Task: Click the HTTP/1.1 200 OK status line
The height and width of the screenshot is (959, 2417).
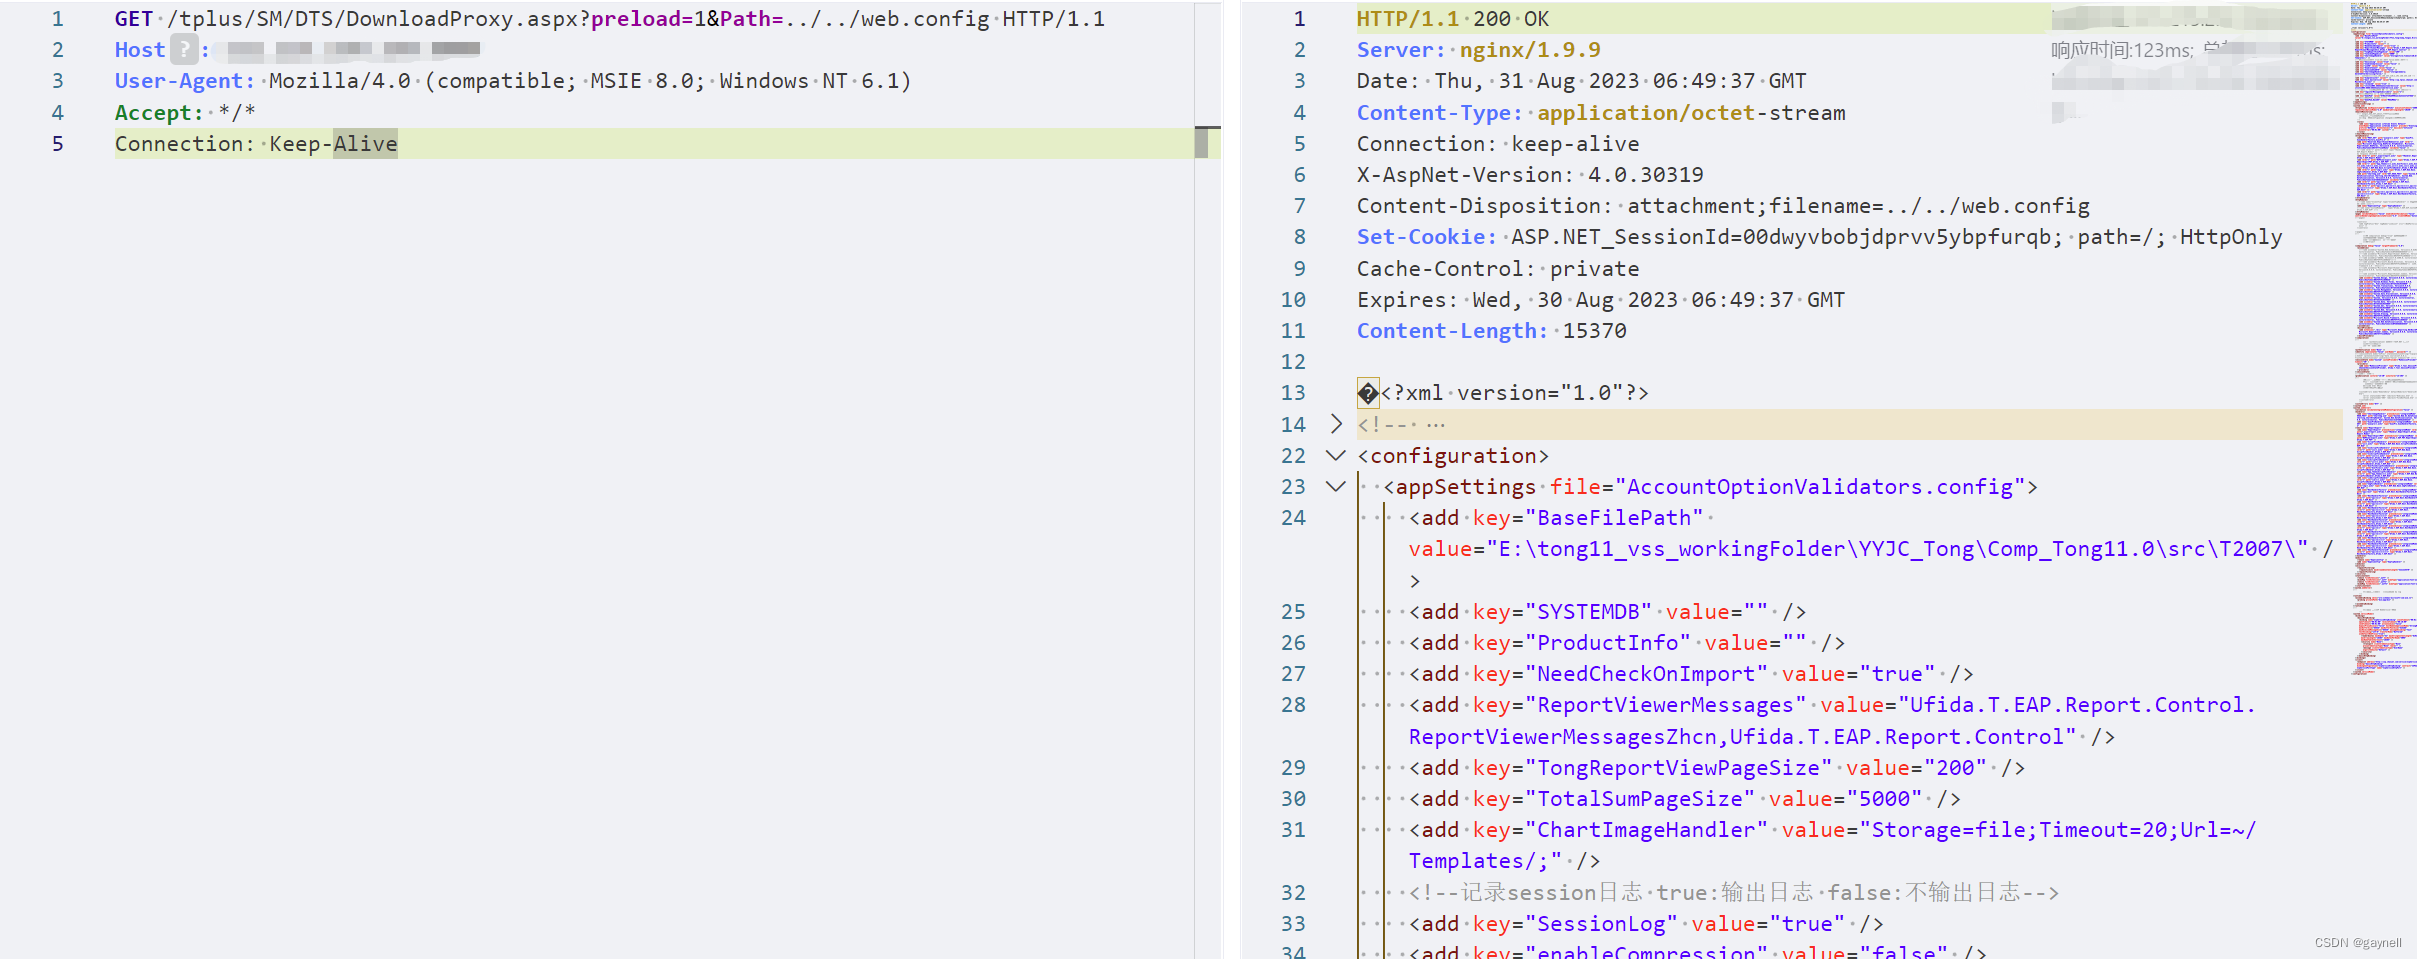Action: tap(1453, 19)
